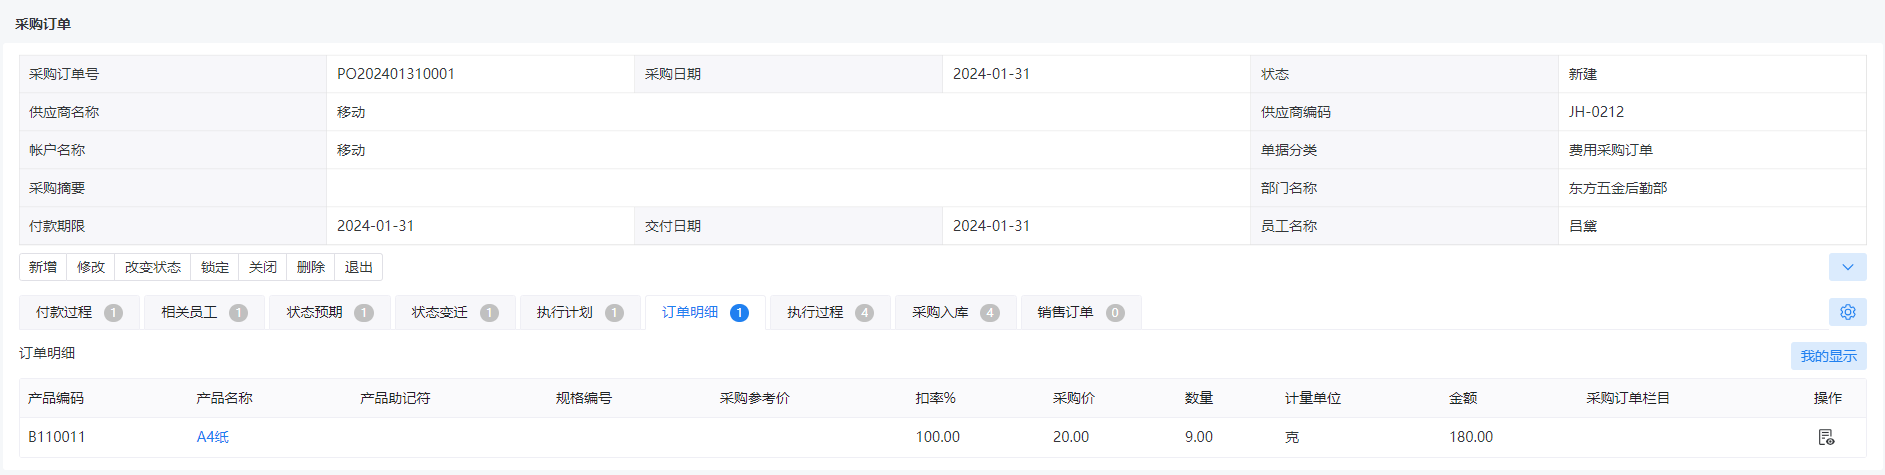Image resolution: width=1885 pixels, height=475 pixels.
Task: Click the 关闭 toolbar button
Action: tap(263, 267)
